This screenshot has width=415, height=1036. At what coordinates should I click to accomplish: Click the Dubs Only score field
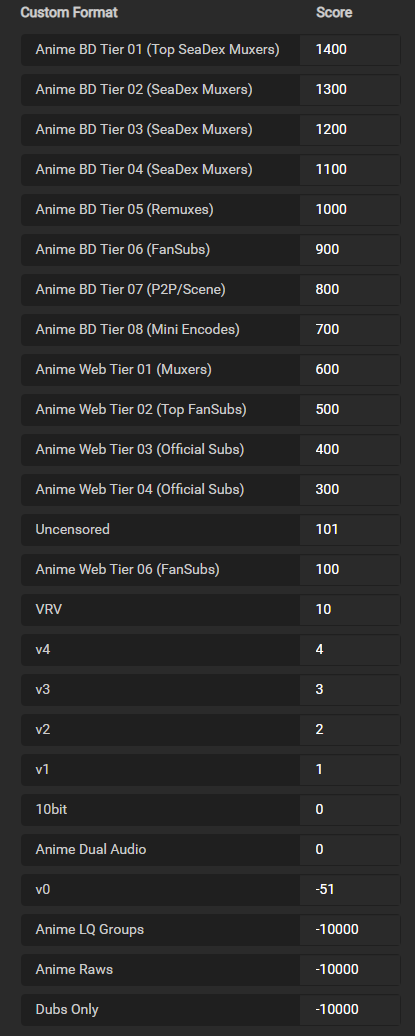[350, 1009]
